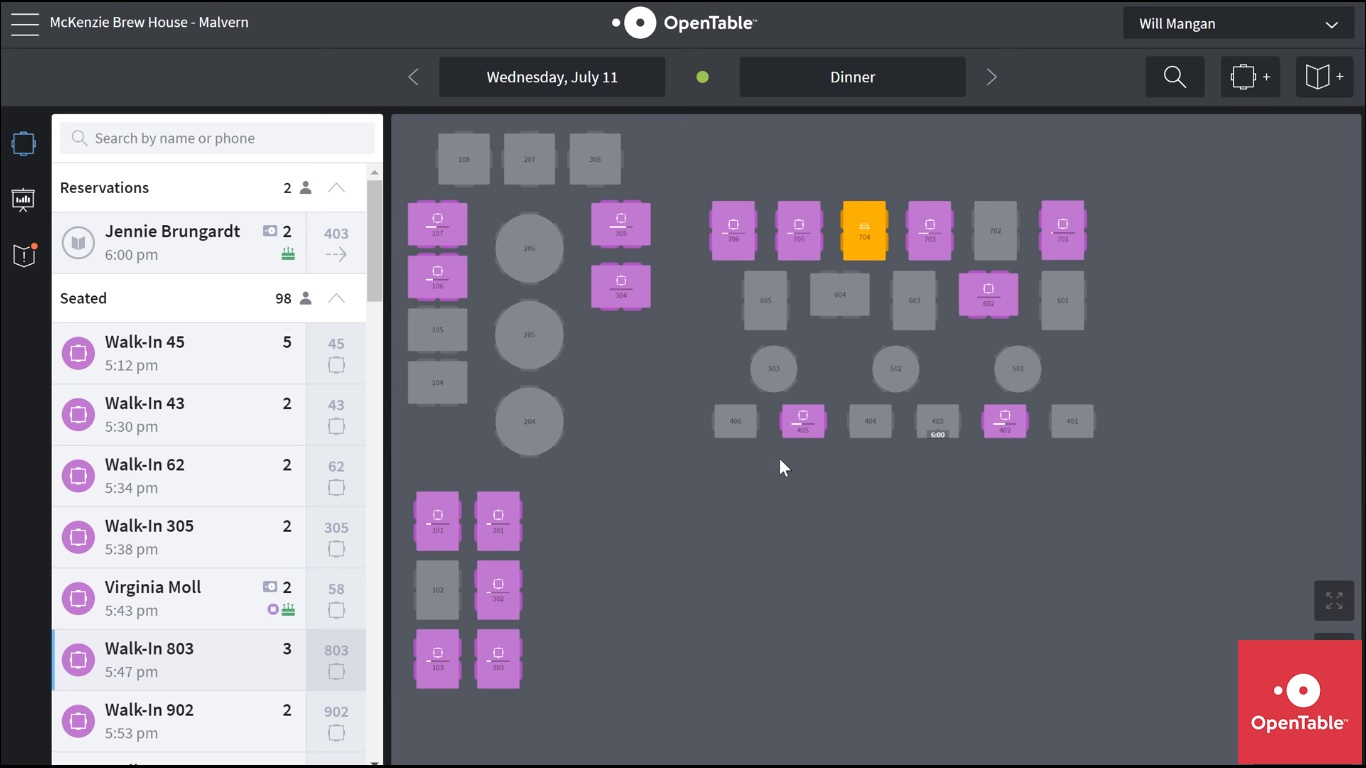Click the seated status icon for Virginia Moll
The width and height of the screenshot is (1366, 768).
point(78,599)
